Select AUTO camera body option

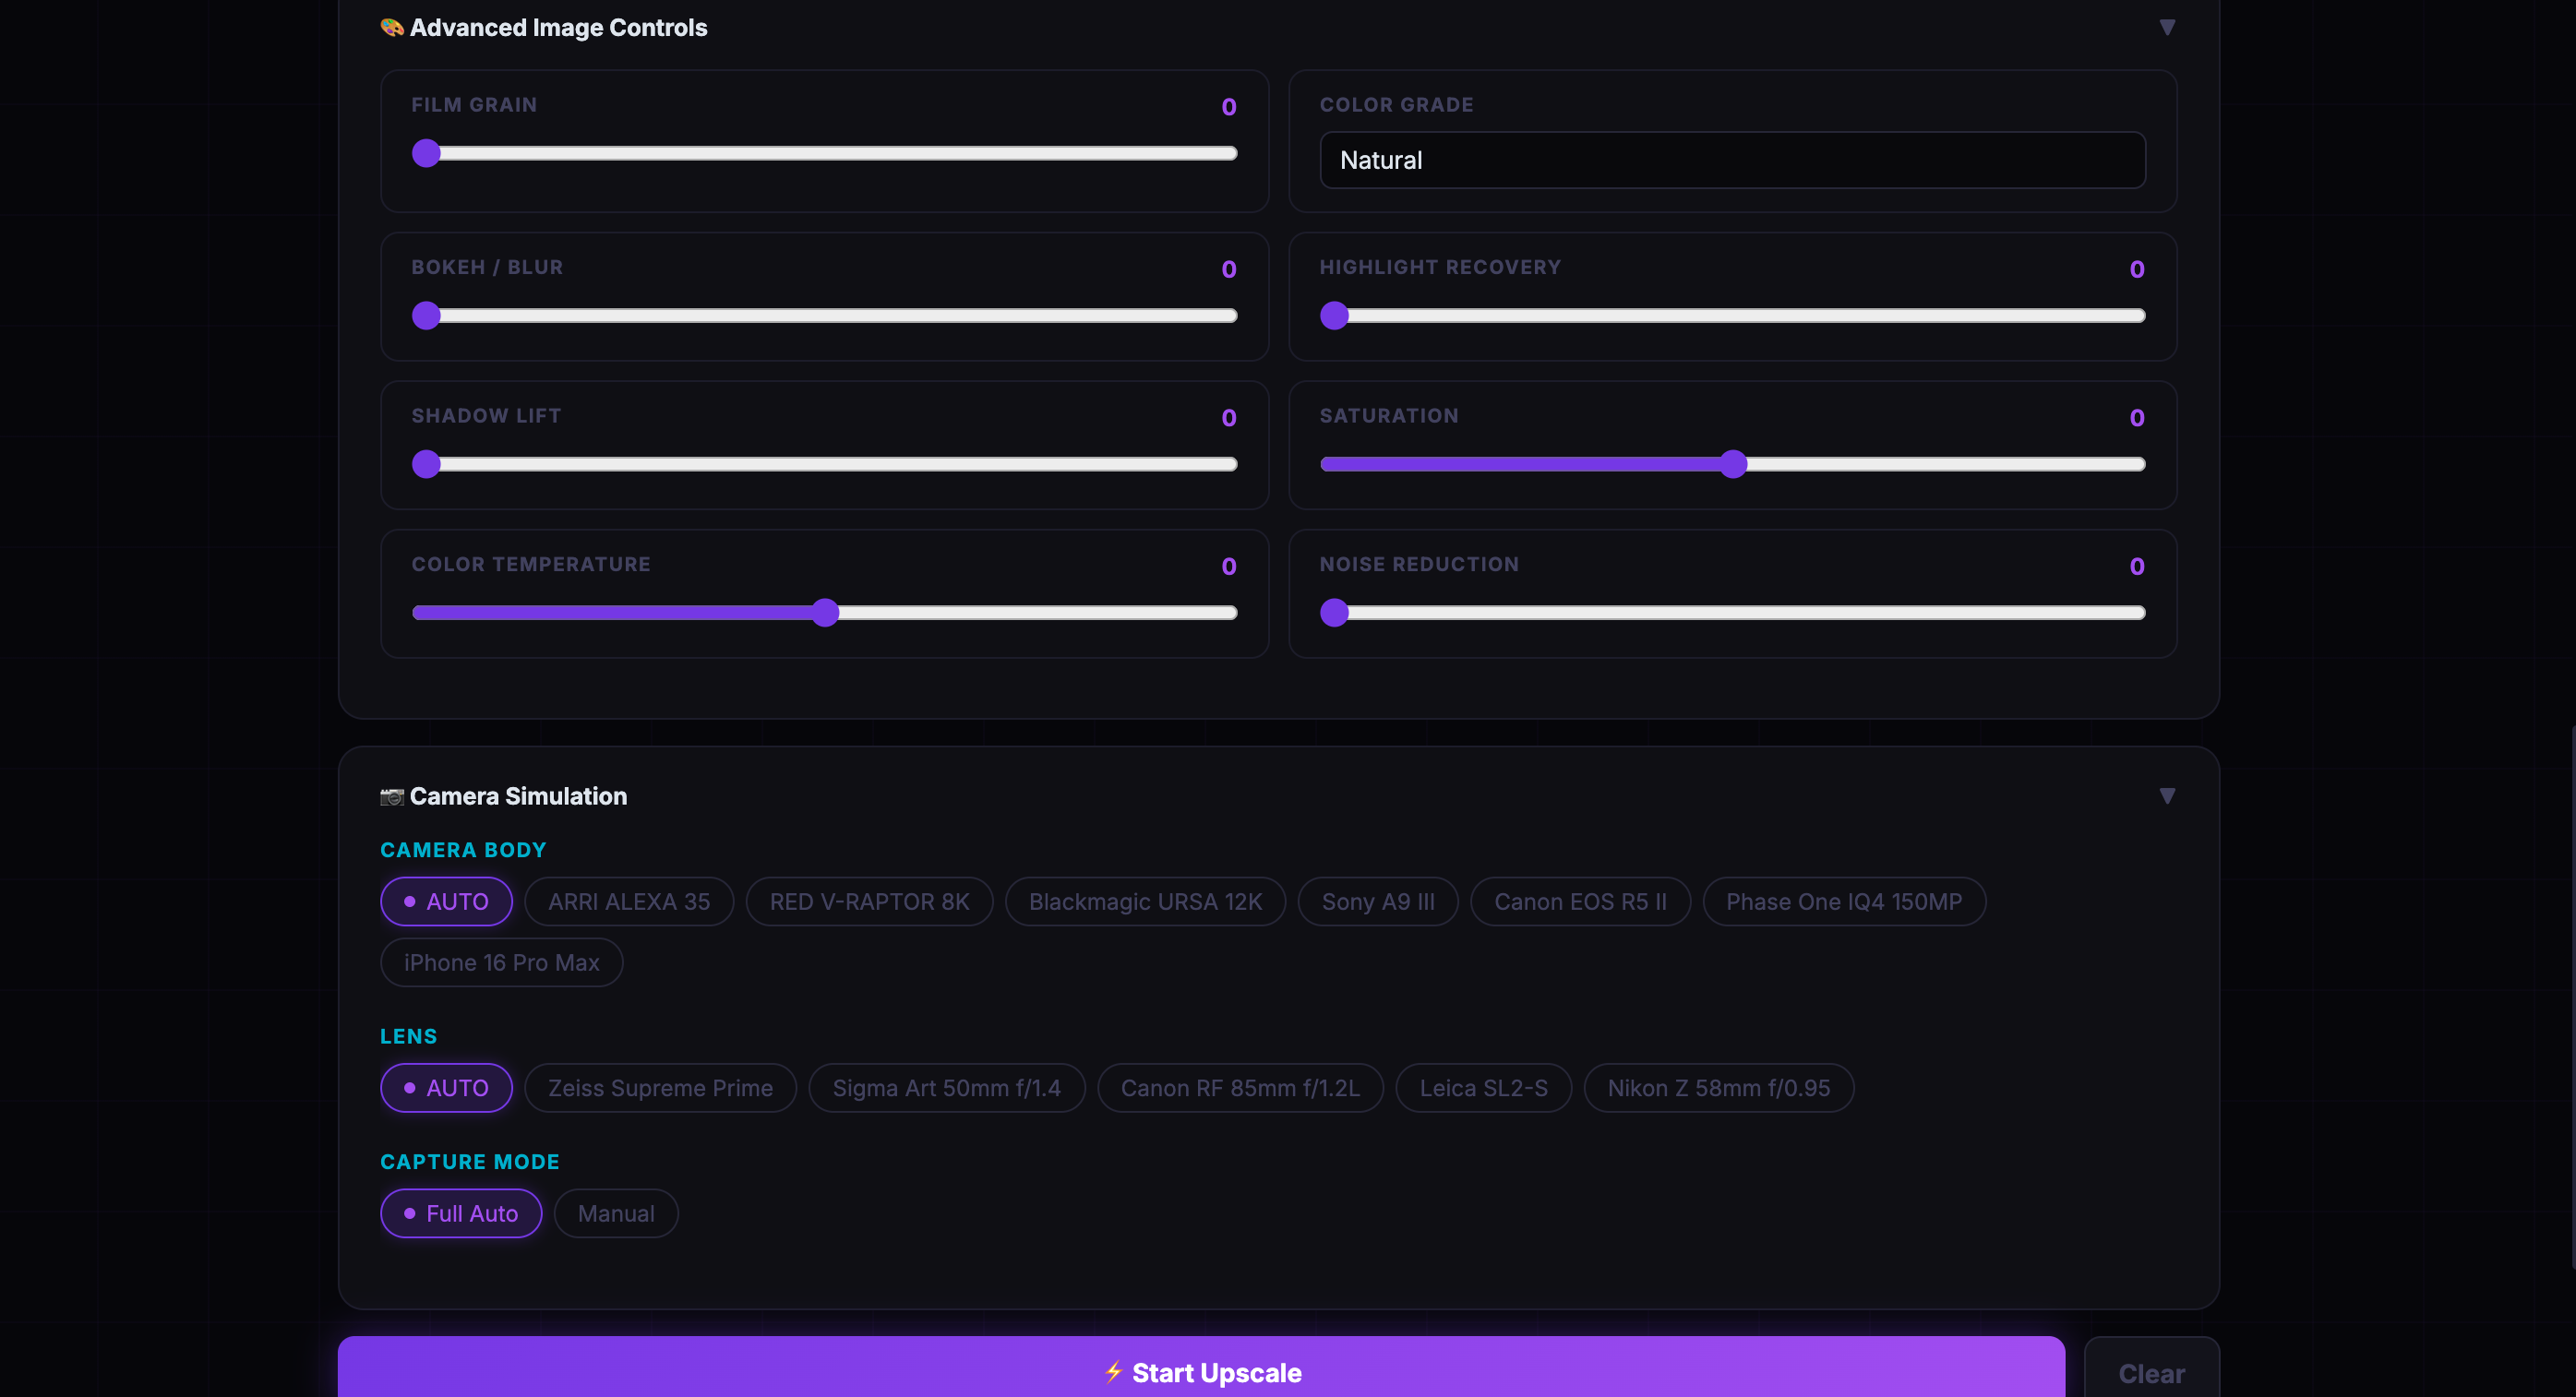click(446, 901)
